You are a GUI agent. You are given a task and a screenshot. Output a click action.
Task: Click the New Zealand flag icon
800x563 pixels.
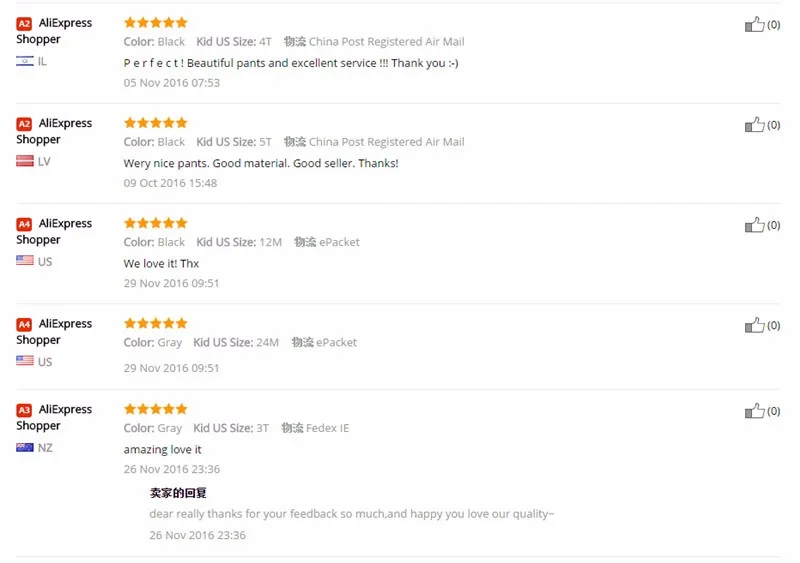[24, 448]
